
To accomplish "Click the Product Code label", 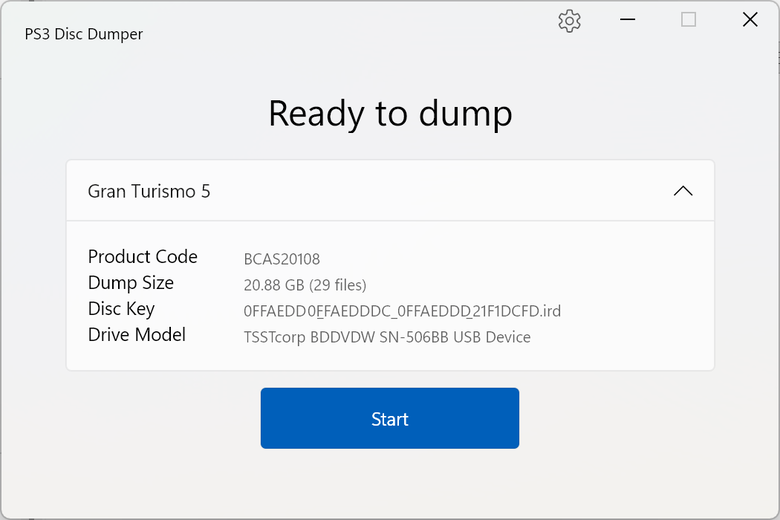I will tap(143, 257).
